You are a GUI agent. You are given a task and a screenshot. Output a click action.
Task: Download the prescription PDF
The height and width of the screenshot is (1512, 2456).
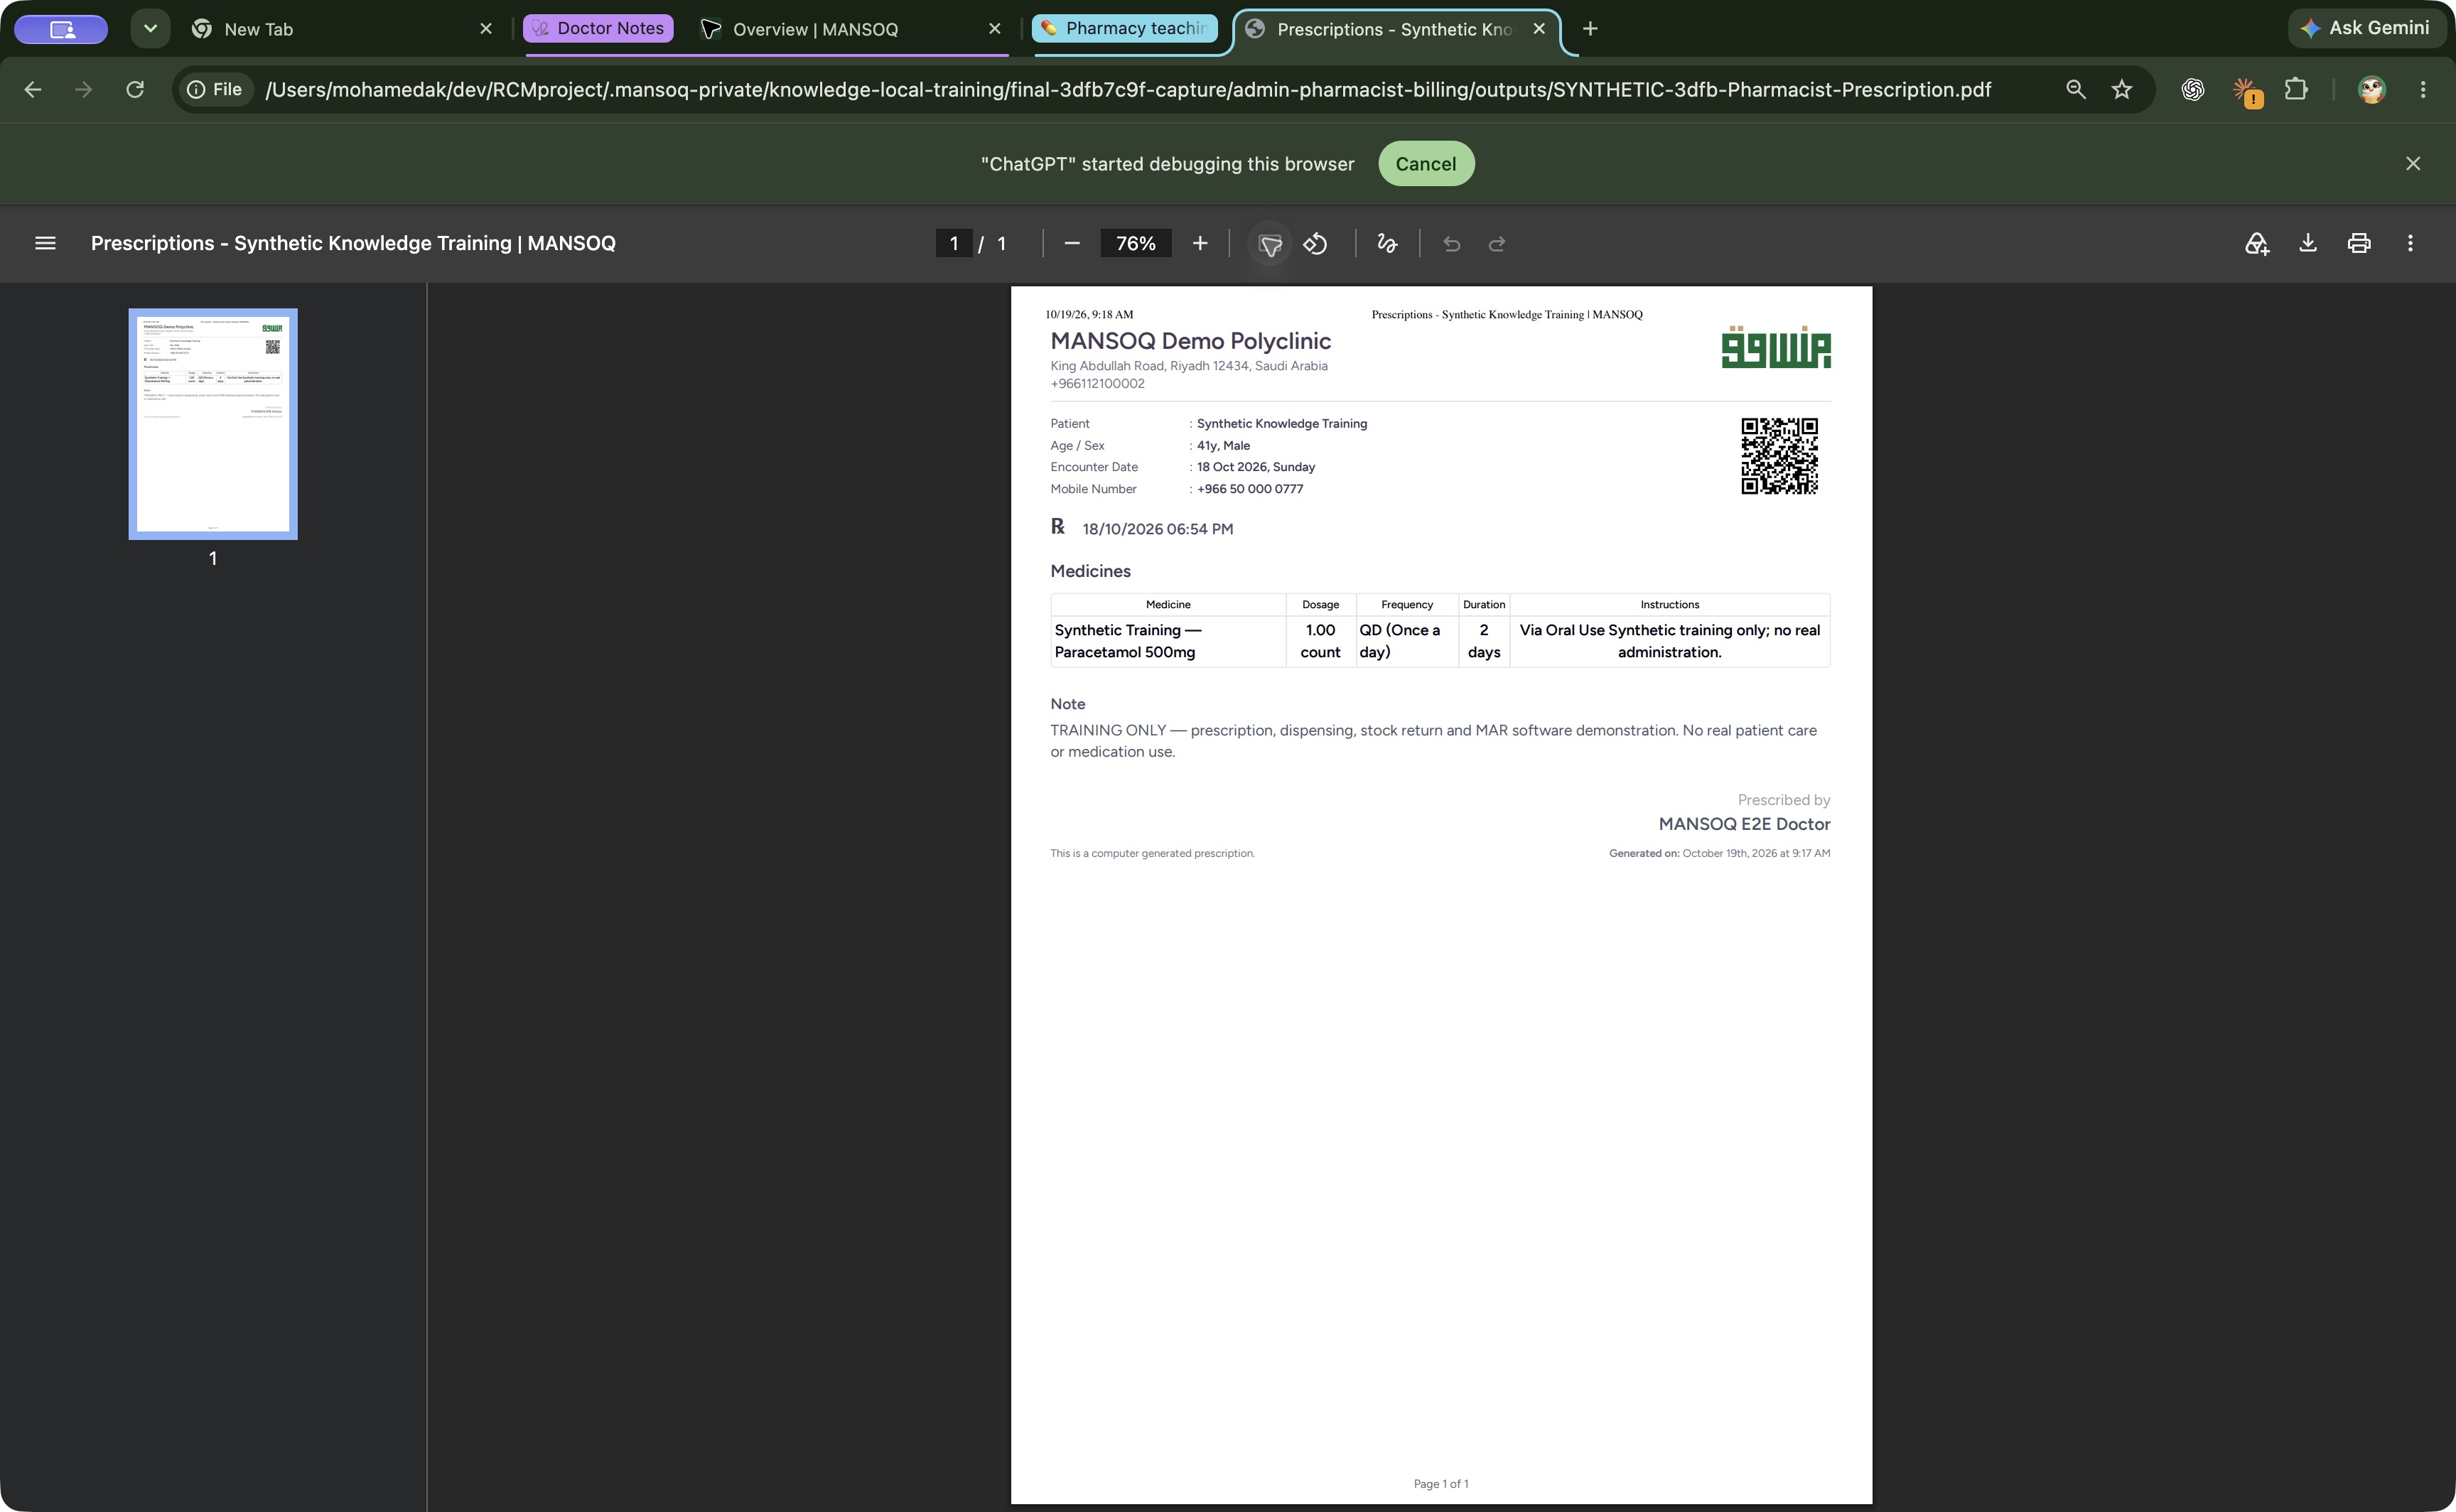[2308, 243]
